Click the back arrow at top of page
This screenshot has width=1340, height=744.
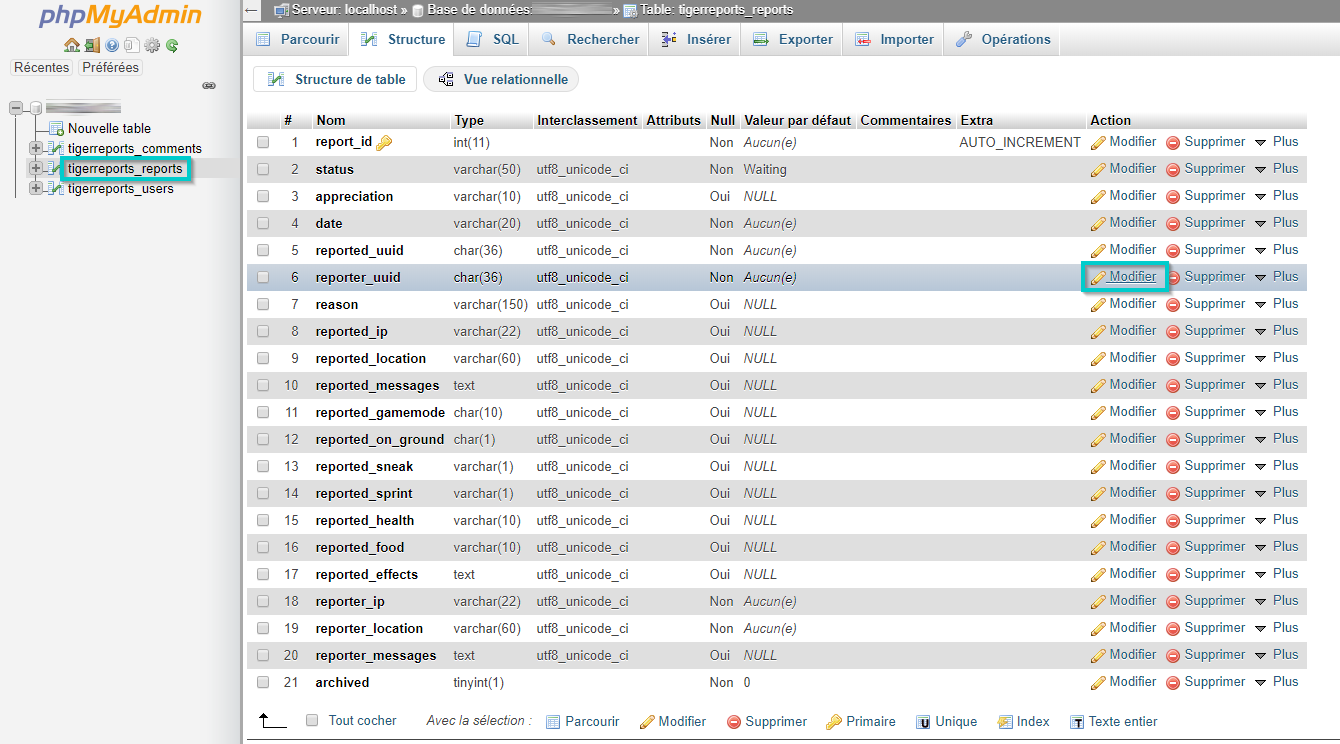253,10
